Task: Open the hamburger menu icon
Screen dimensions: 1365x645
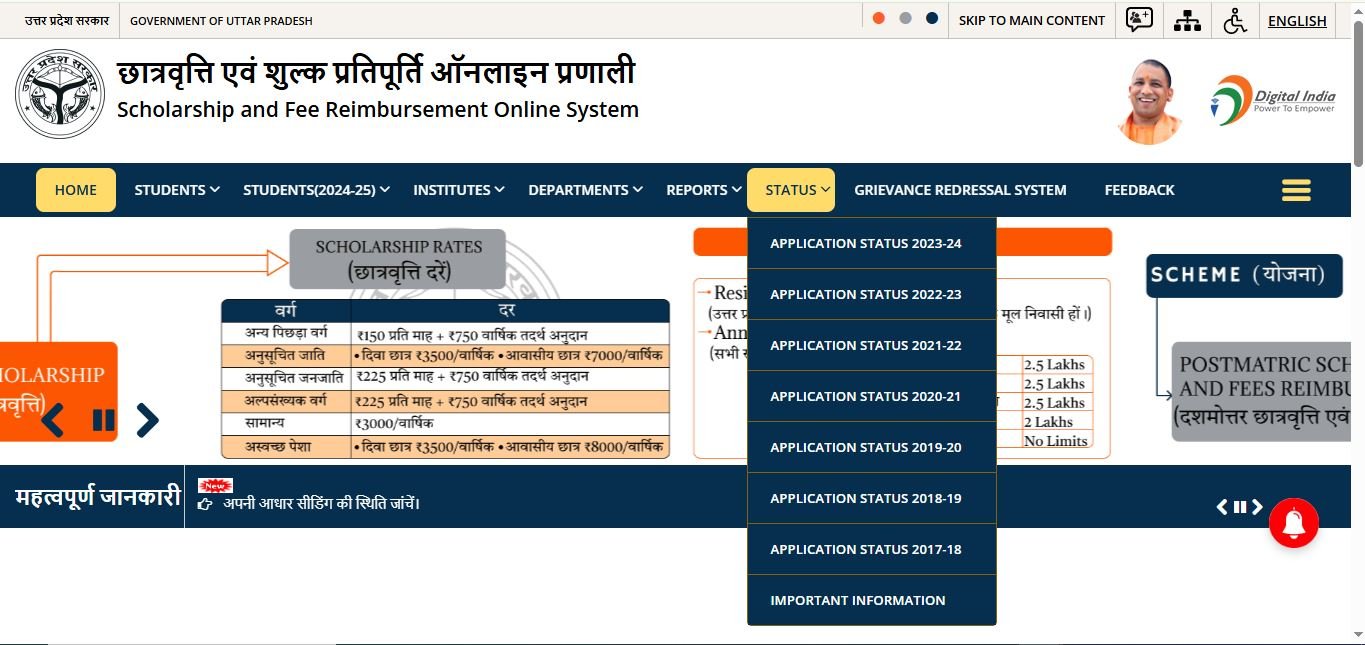Action: (x=1295, y=190)
